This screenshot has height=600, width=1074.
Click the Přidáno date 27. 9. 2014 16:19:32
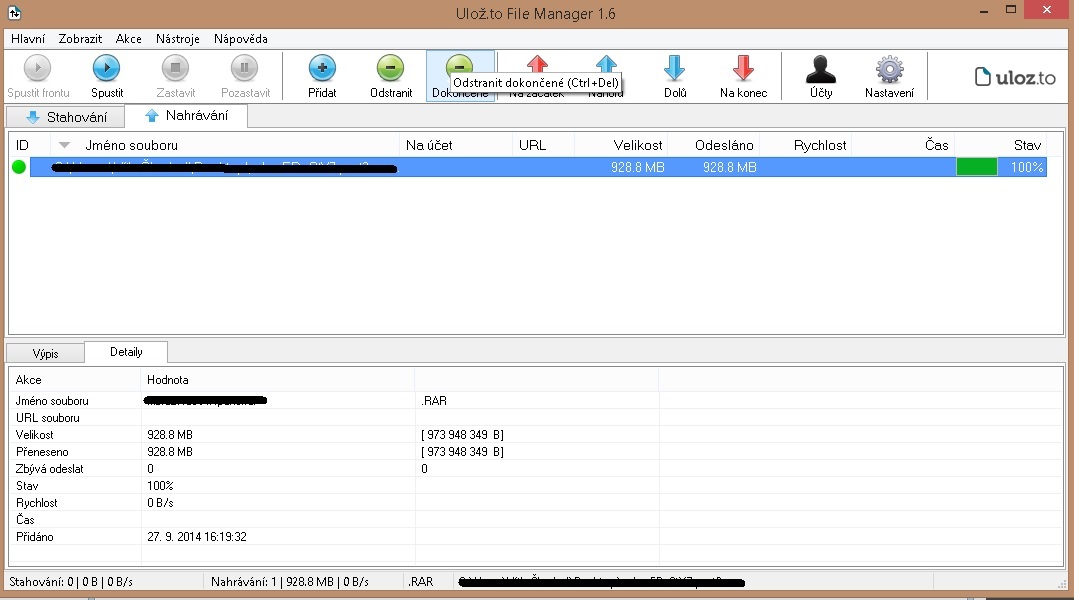(197, 537)
